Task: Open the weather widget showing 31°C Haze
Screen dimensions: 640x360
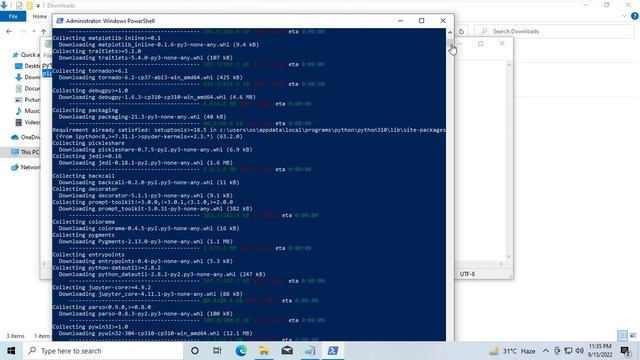Action: click(x=513, y=351)
